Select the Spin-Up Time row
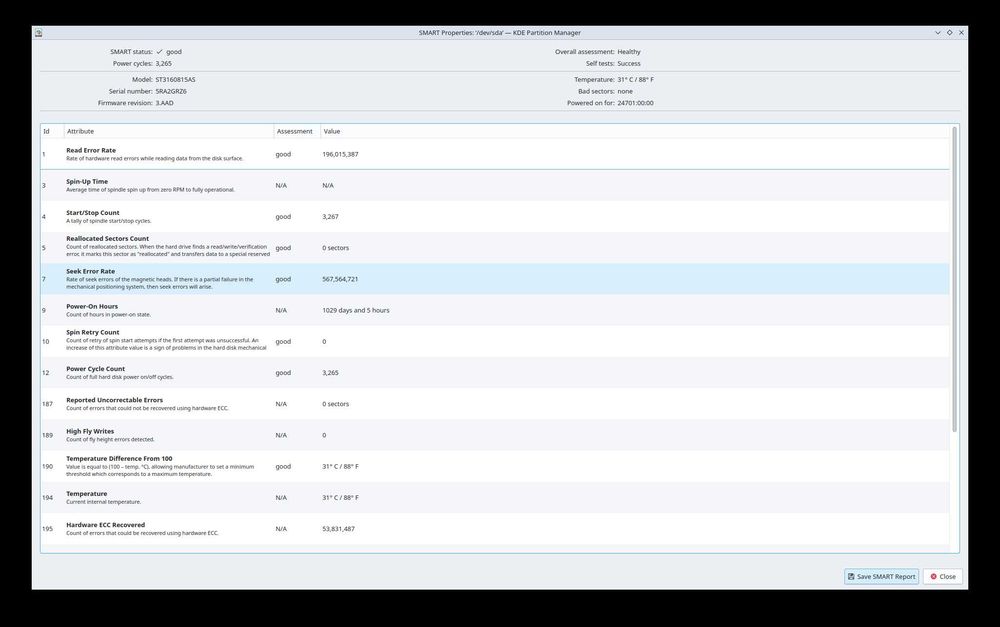Viewport: 1000px width, 627px height. pyautogui.click(x=495, y=185)
